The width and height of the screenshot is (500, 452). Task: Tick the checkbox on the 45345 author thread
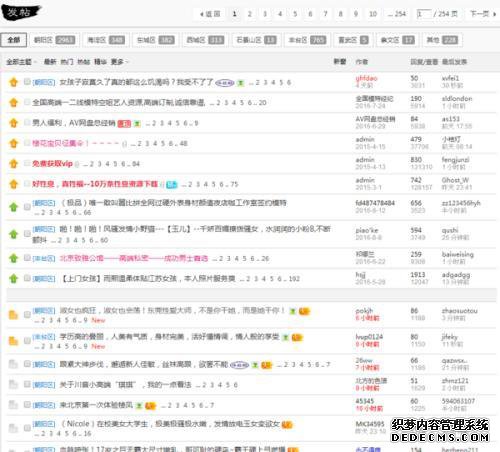pyautogui.click(x=27, y=405)
